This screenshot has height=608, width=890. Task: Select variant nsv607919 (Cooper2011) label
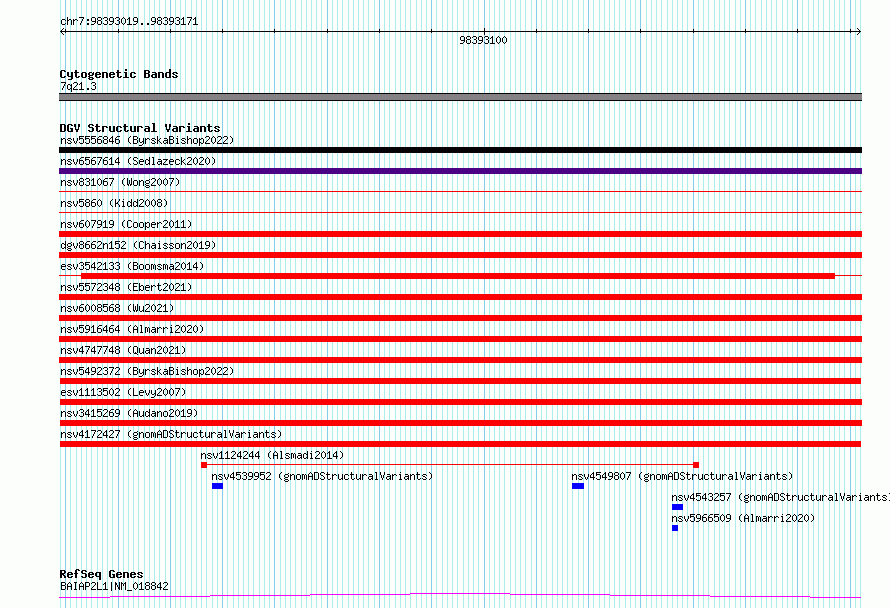tap(126, 224)
